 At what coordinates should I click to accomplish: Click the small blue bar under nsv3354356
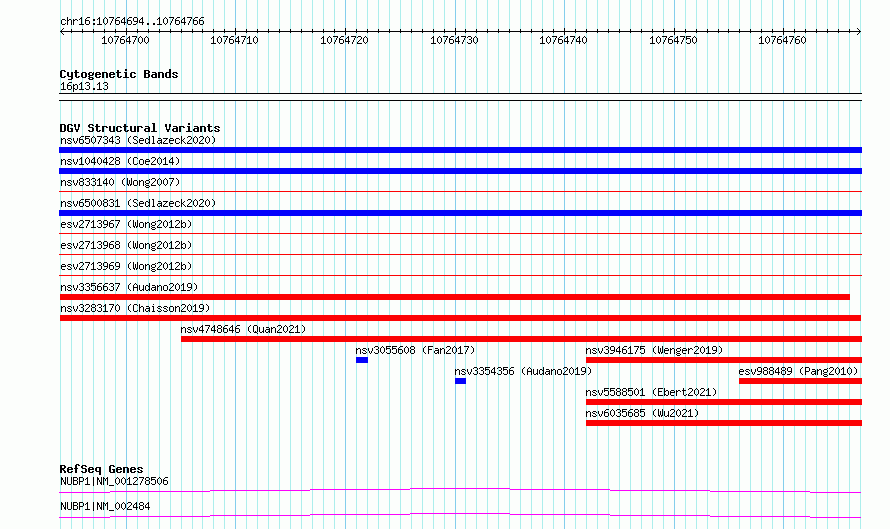460,381
